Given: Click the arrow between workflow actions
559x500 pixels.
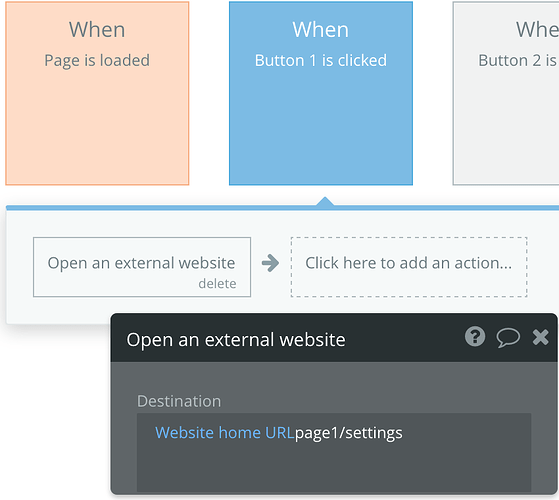Looking at the screenshot, I should [x=270, y=263].
